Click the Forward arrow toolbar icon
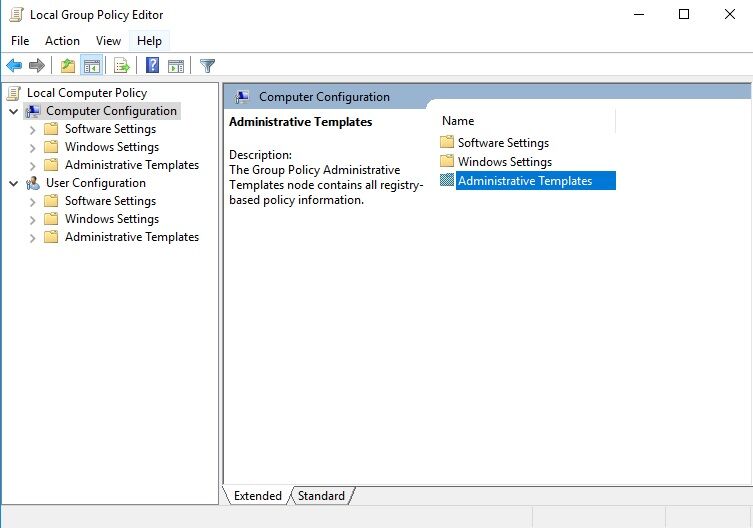This screenshot has width=753, height=528. pyautogui.click(x=36, y=65)
